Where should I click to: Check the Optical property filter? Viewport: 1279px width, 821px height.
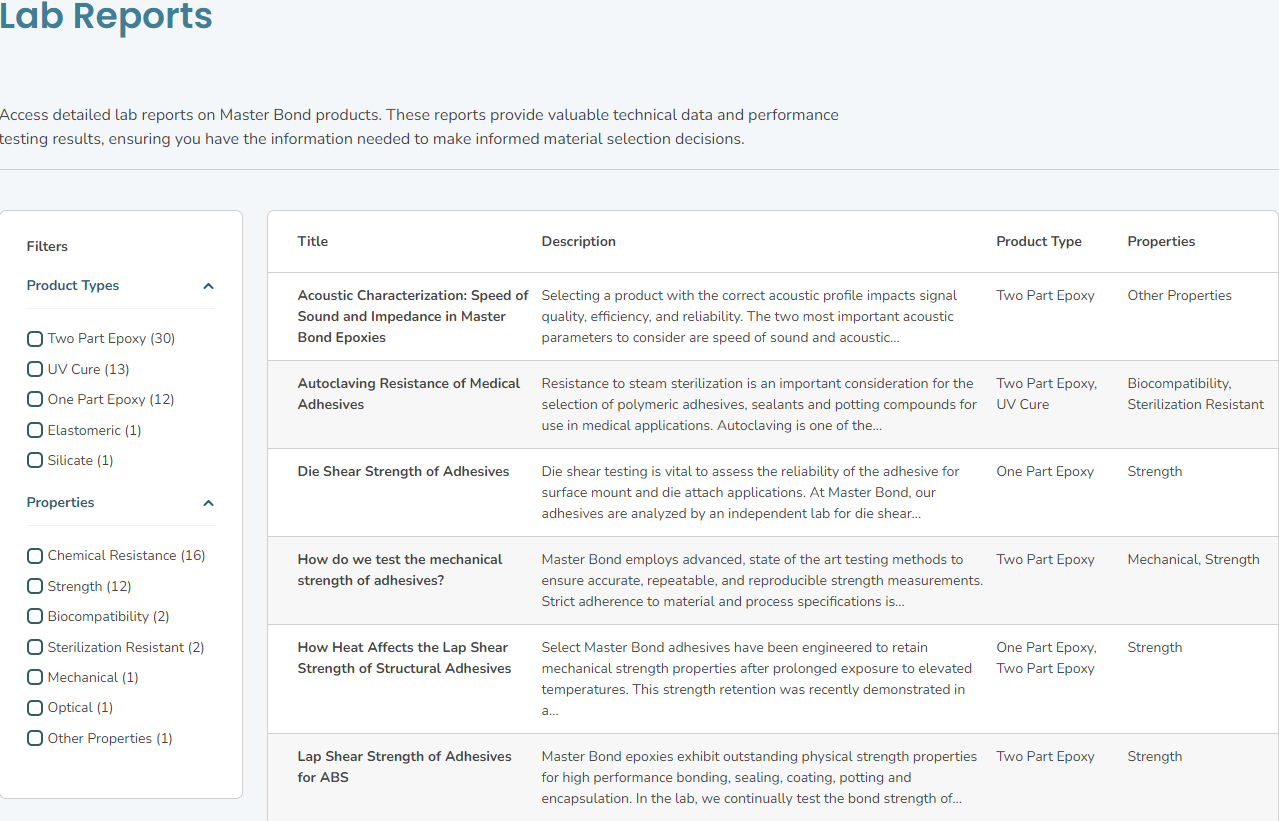pos(35,708)
